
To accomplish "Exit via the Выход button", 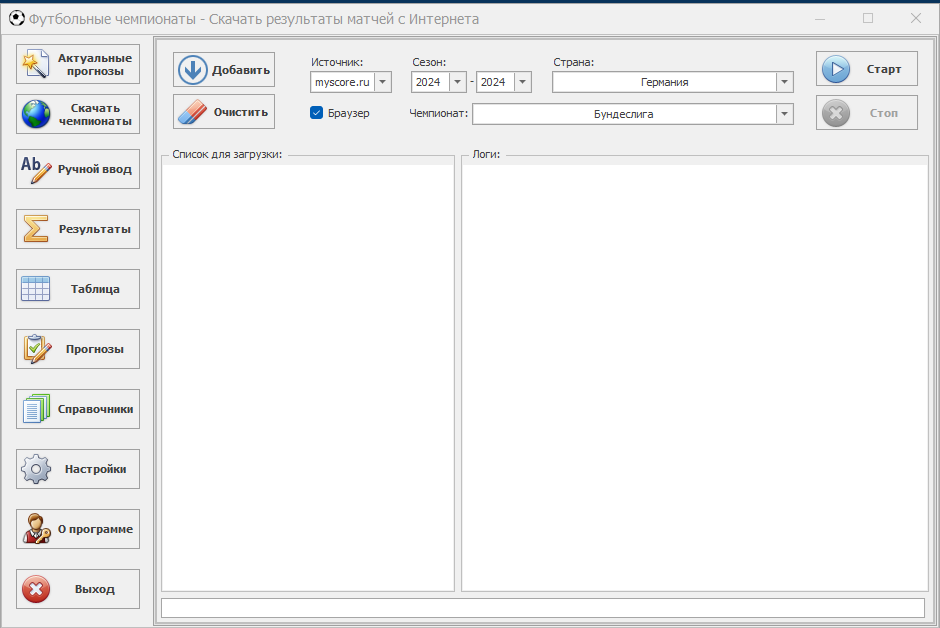I will [x=78, y=589].
